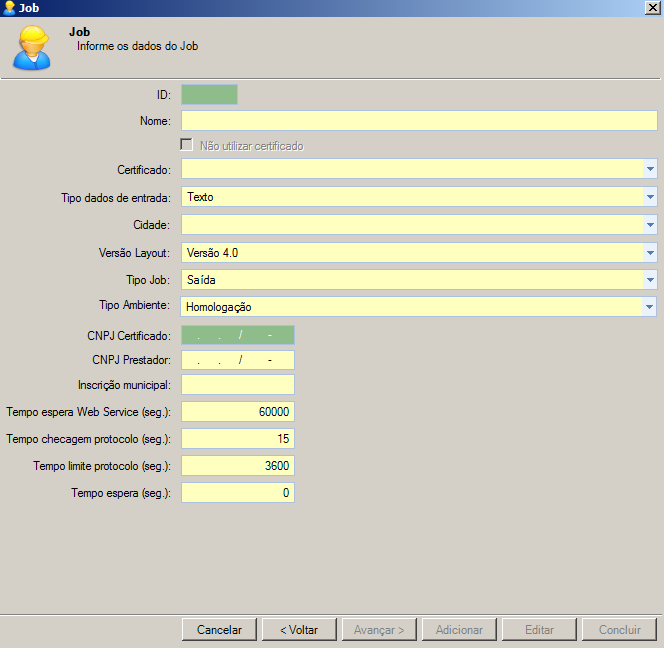Image resolution: width=664 pixels, height=648 pixels.
Task: Expand the Tipo Ambiente dropdown
Action: click(650, 307)
